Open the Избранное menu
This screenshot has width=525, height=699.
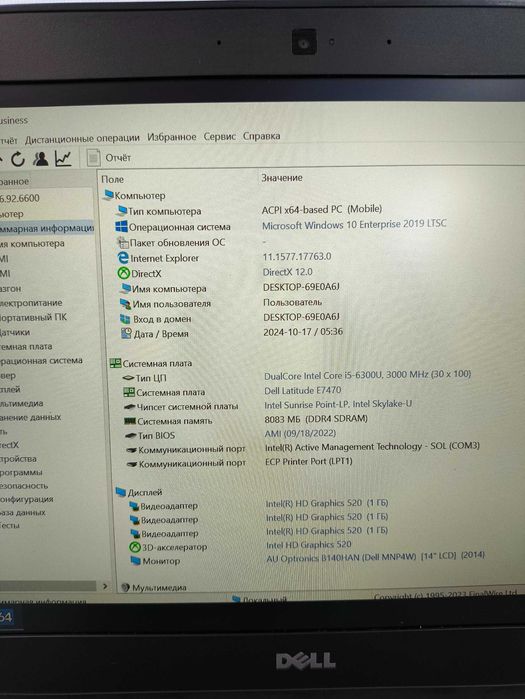coord(172,137)
